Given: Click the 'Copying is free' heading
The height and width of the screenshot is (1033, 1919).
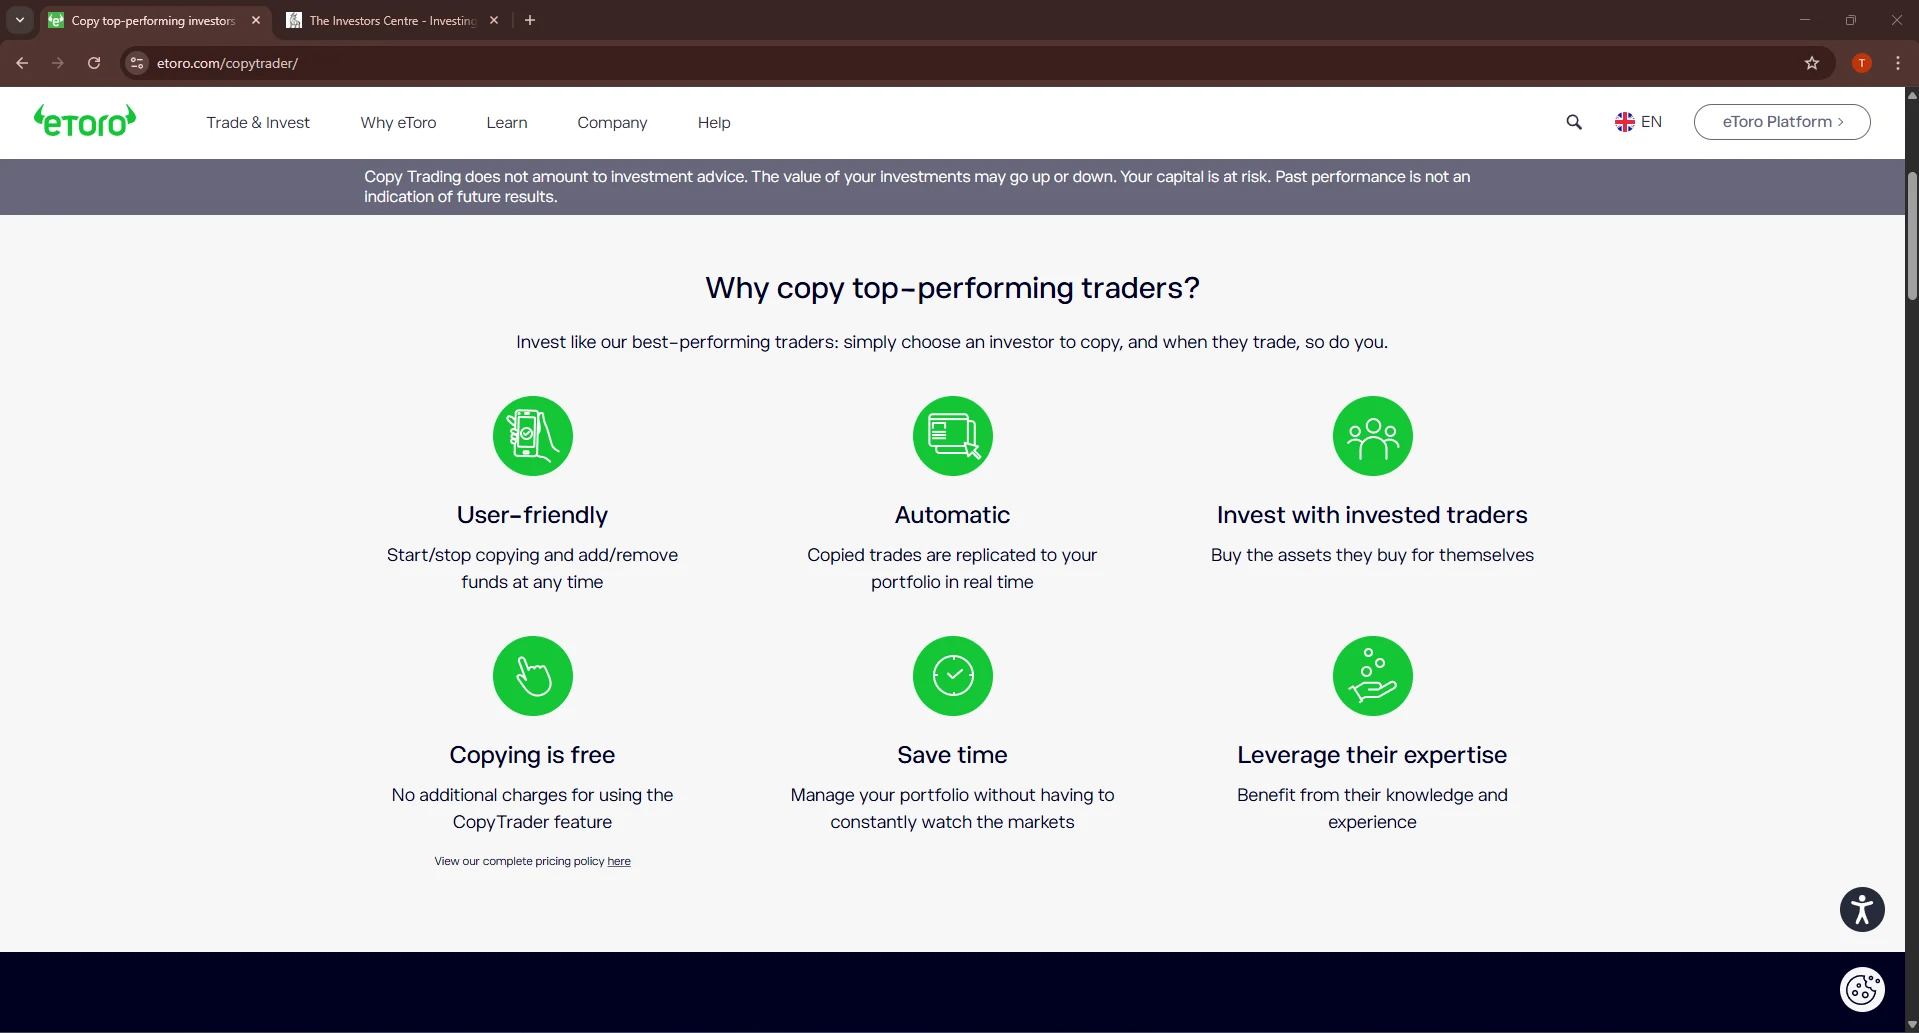Looking at the screenshot, I should pos(532,755).
